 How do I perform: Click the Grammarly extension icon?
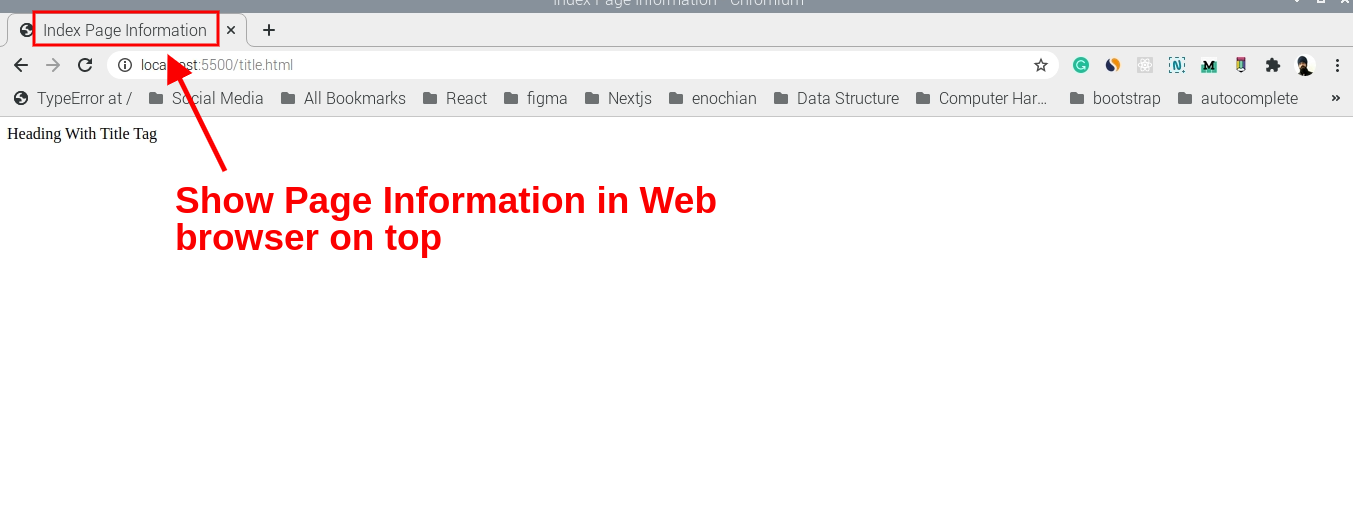tap(1081, 65)
